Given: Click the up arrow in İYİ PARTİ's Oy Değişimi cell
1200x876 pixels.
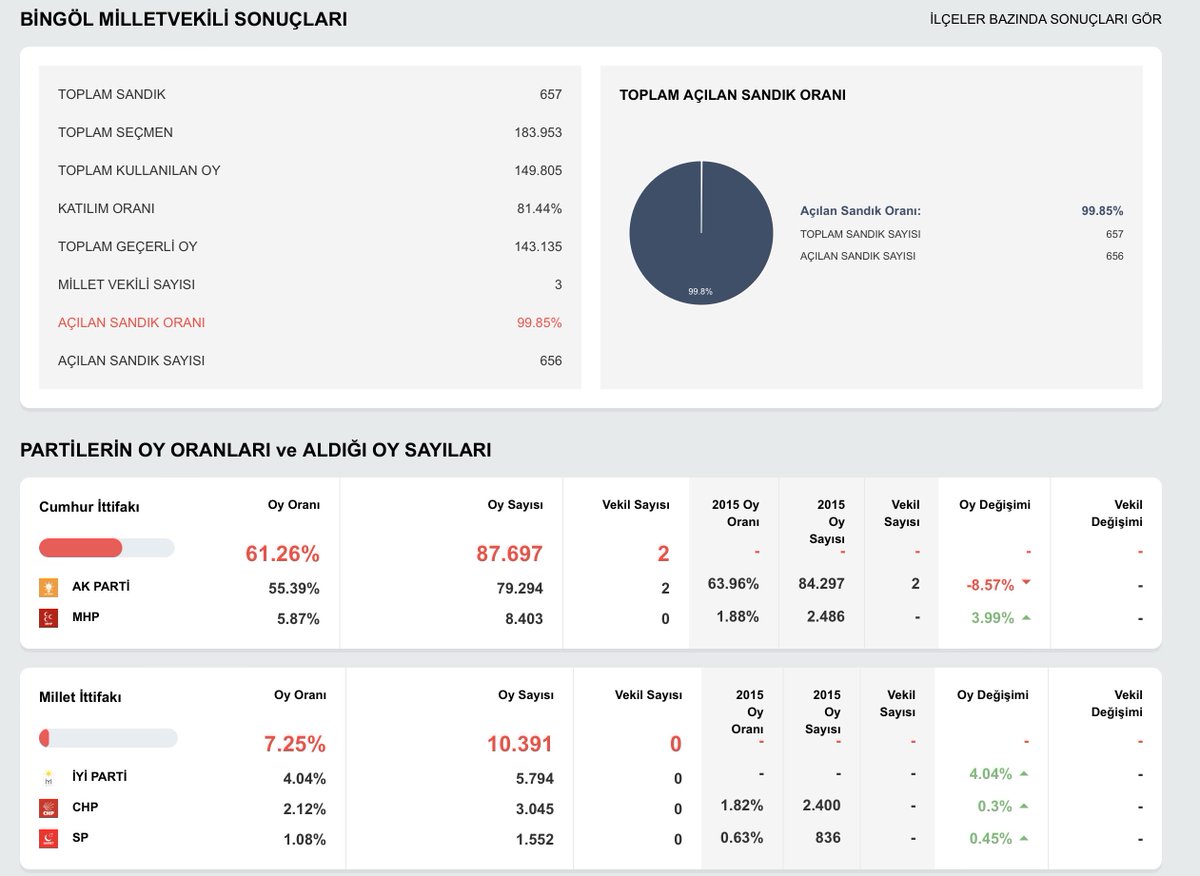Looking at the screenshot, I should coord(1024,773).
